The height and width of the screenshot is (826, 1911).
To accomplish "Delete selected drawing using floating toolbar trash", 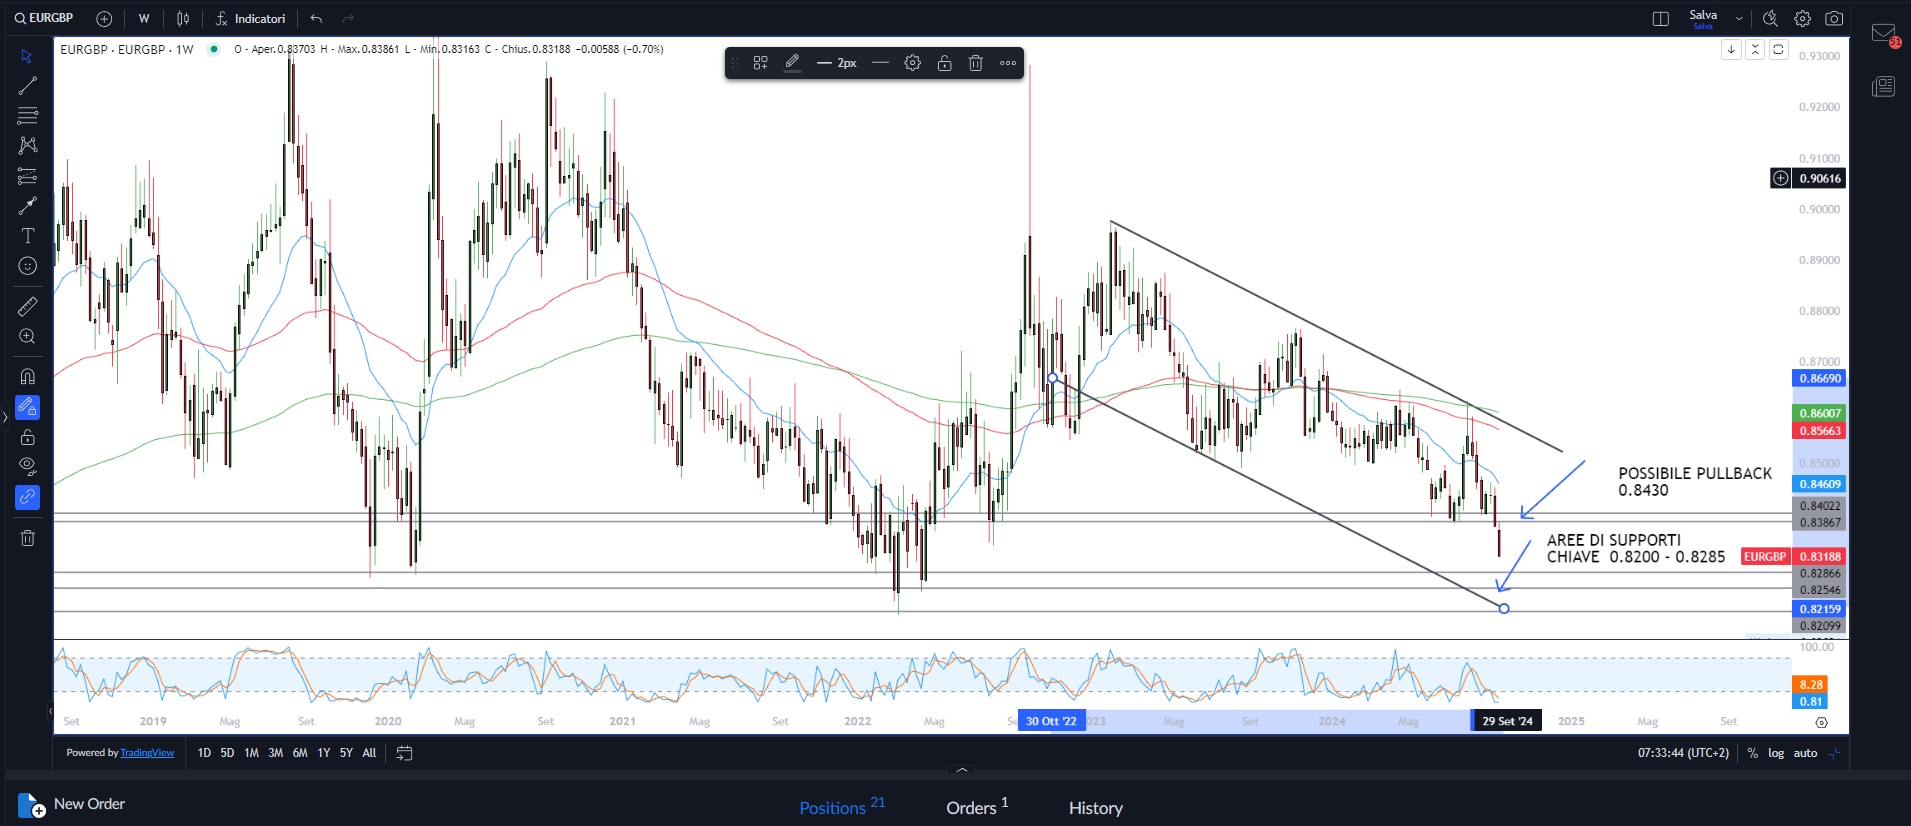I will (976, 63).
